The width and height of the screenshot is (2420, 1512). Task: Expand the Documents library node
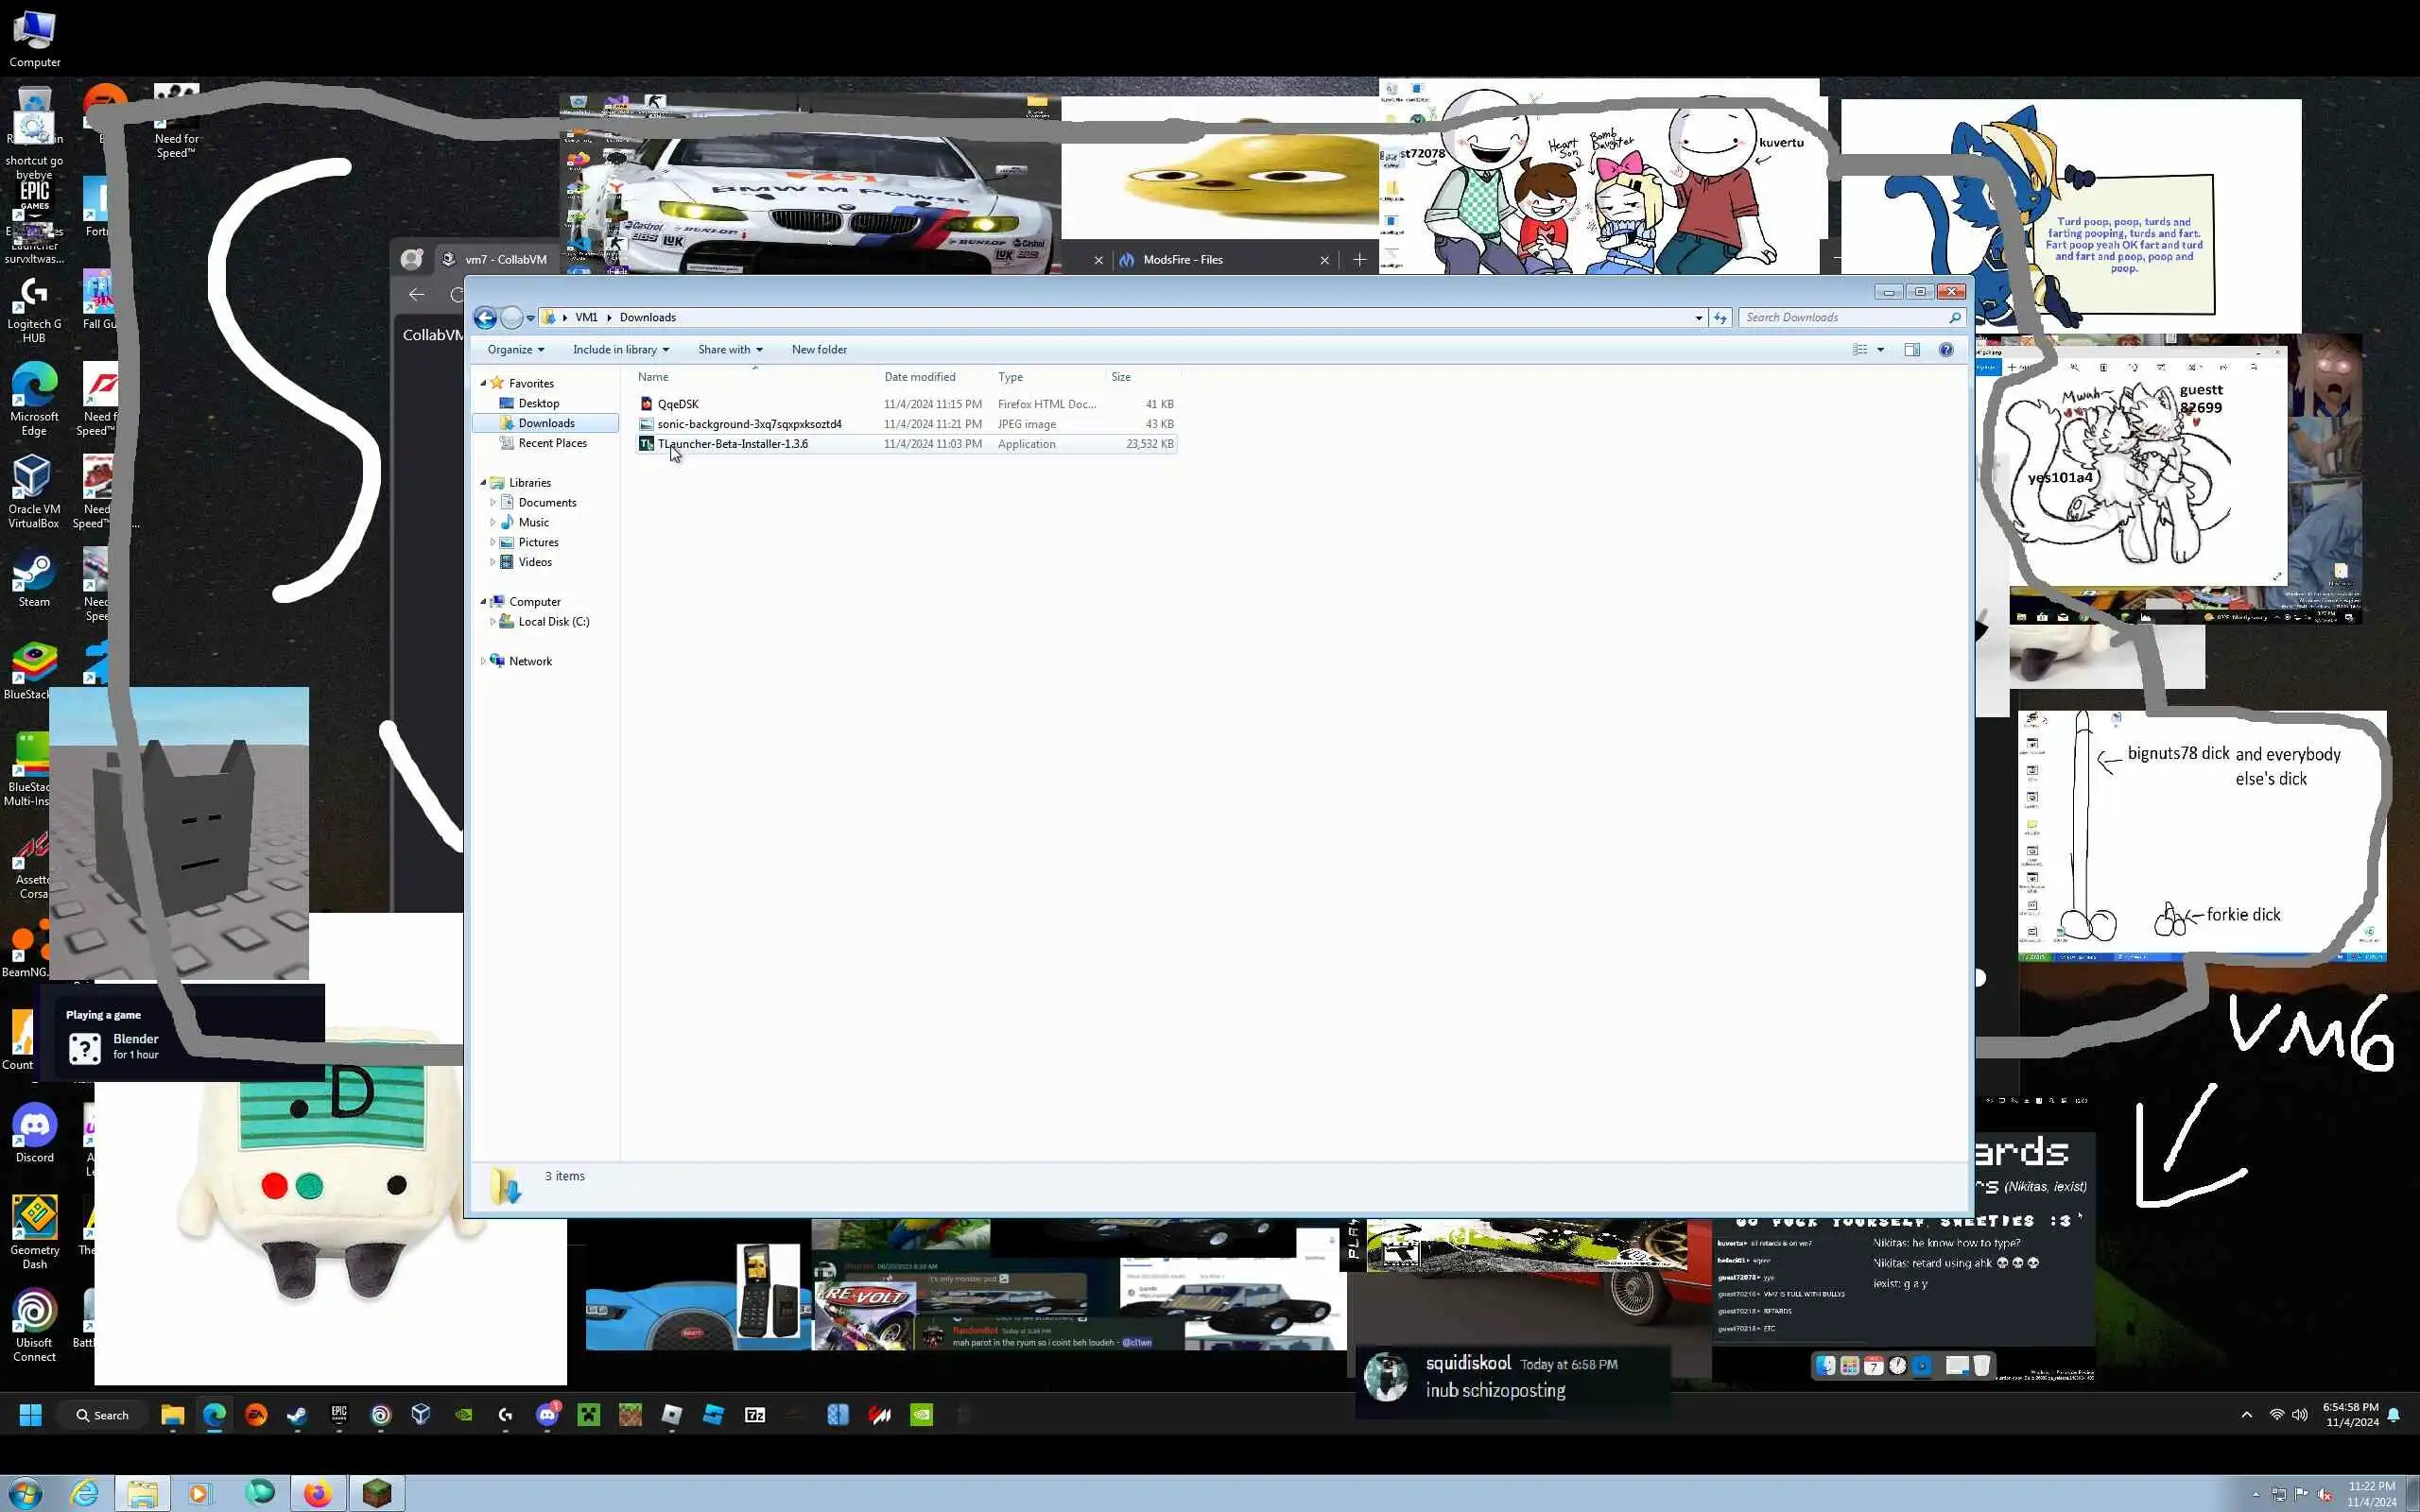(x=492, y=503)
